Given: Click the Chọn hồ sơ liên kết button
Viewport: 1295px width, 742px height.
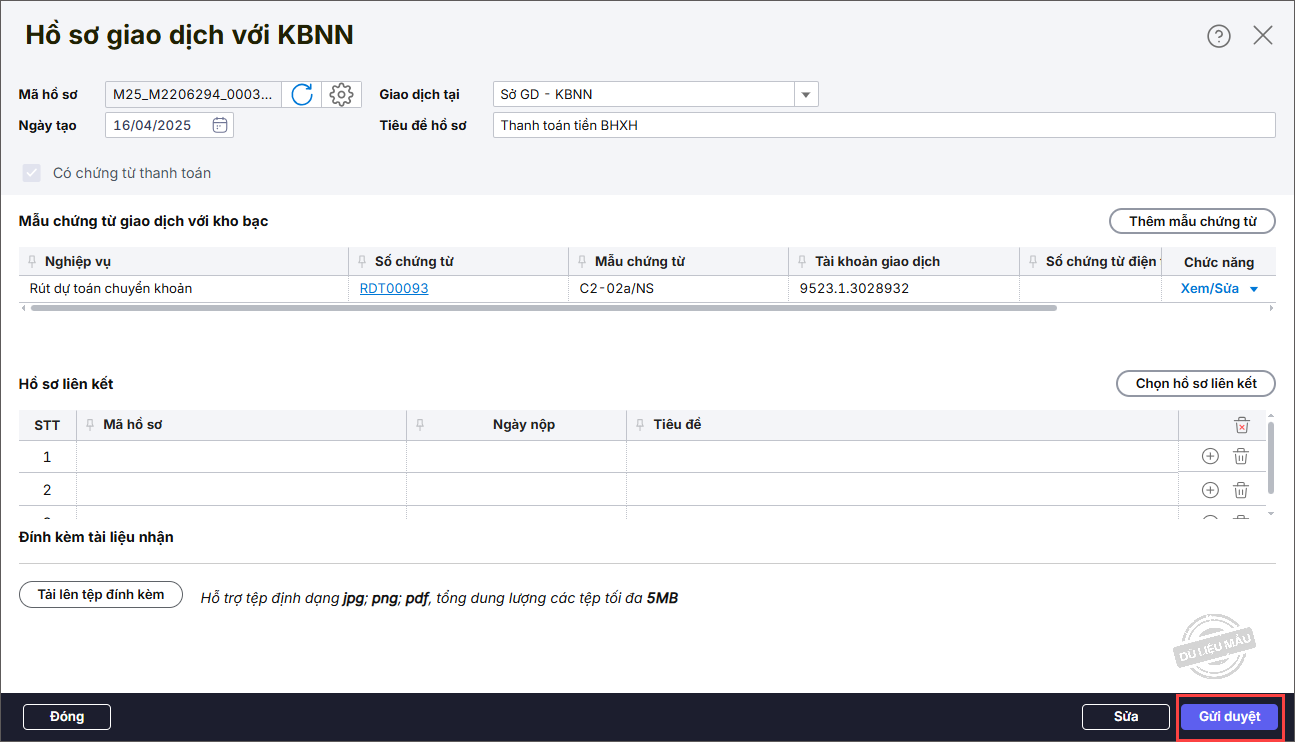Looking at the screenshot, I should tap(1195, 384).
